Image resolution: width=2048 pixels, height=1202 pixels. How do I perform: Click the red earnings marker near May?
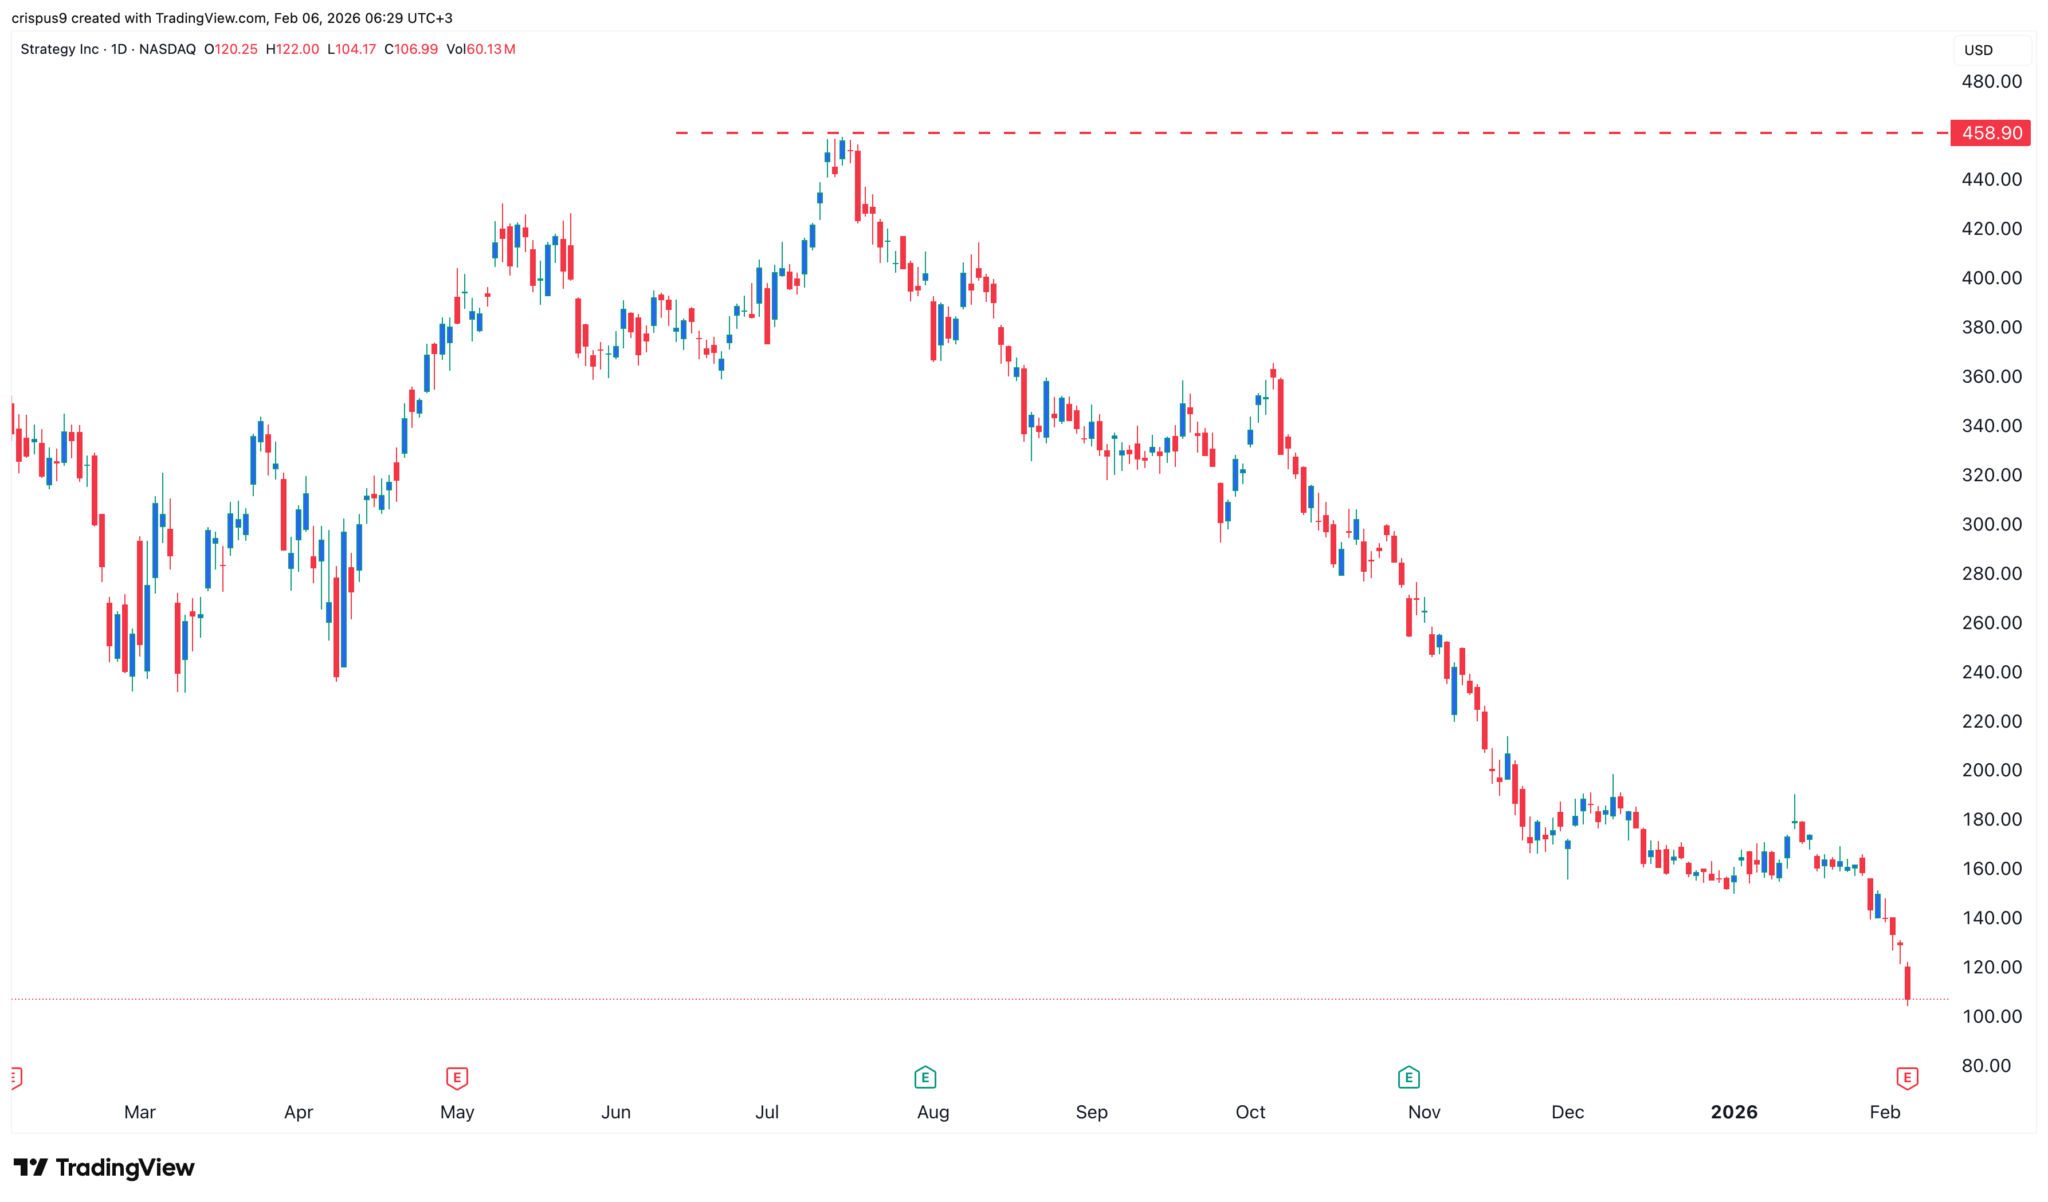coord(456,1078)
